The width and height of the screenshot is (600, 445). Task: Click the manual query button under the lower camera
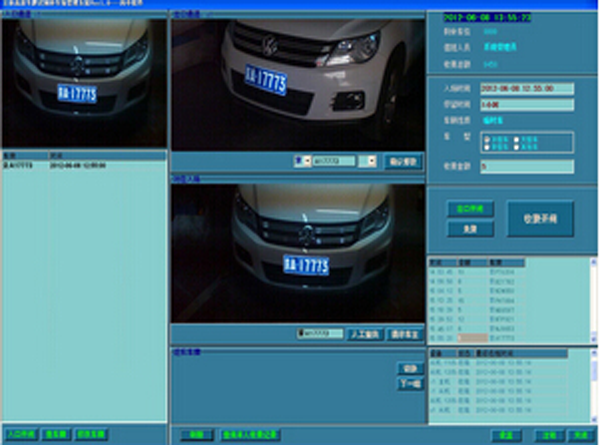pos(365,335)
